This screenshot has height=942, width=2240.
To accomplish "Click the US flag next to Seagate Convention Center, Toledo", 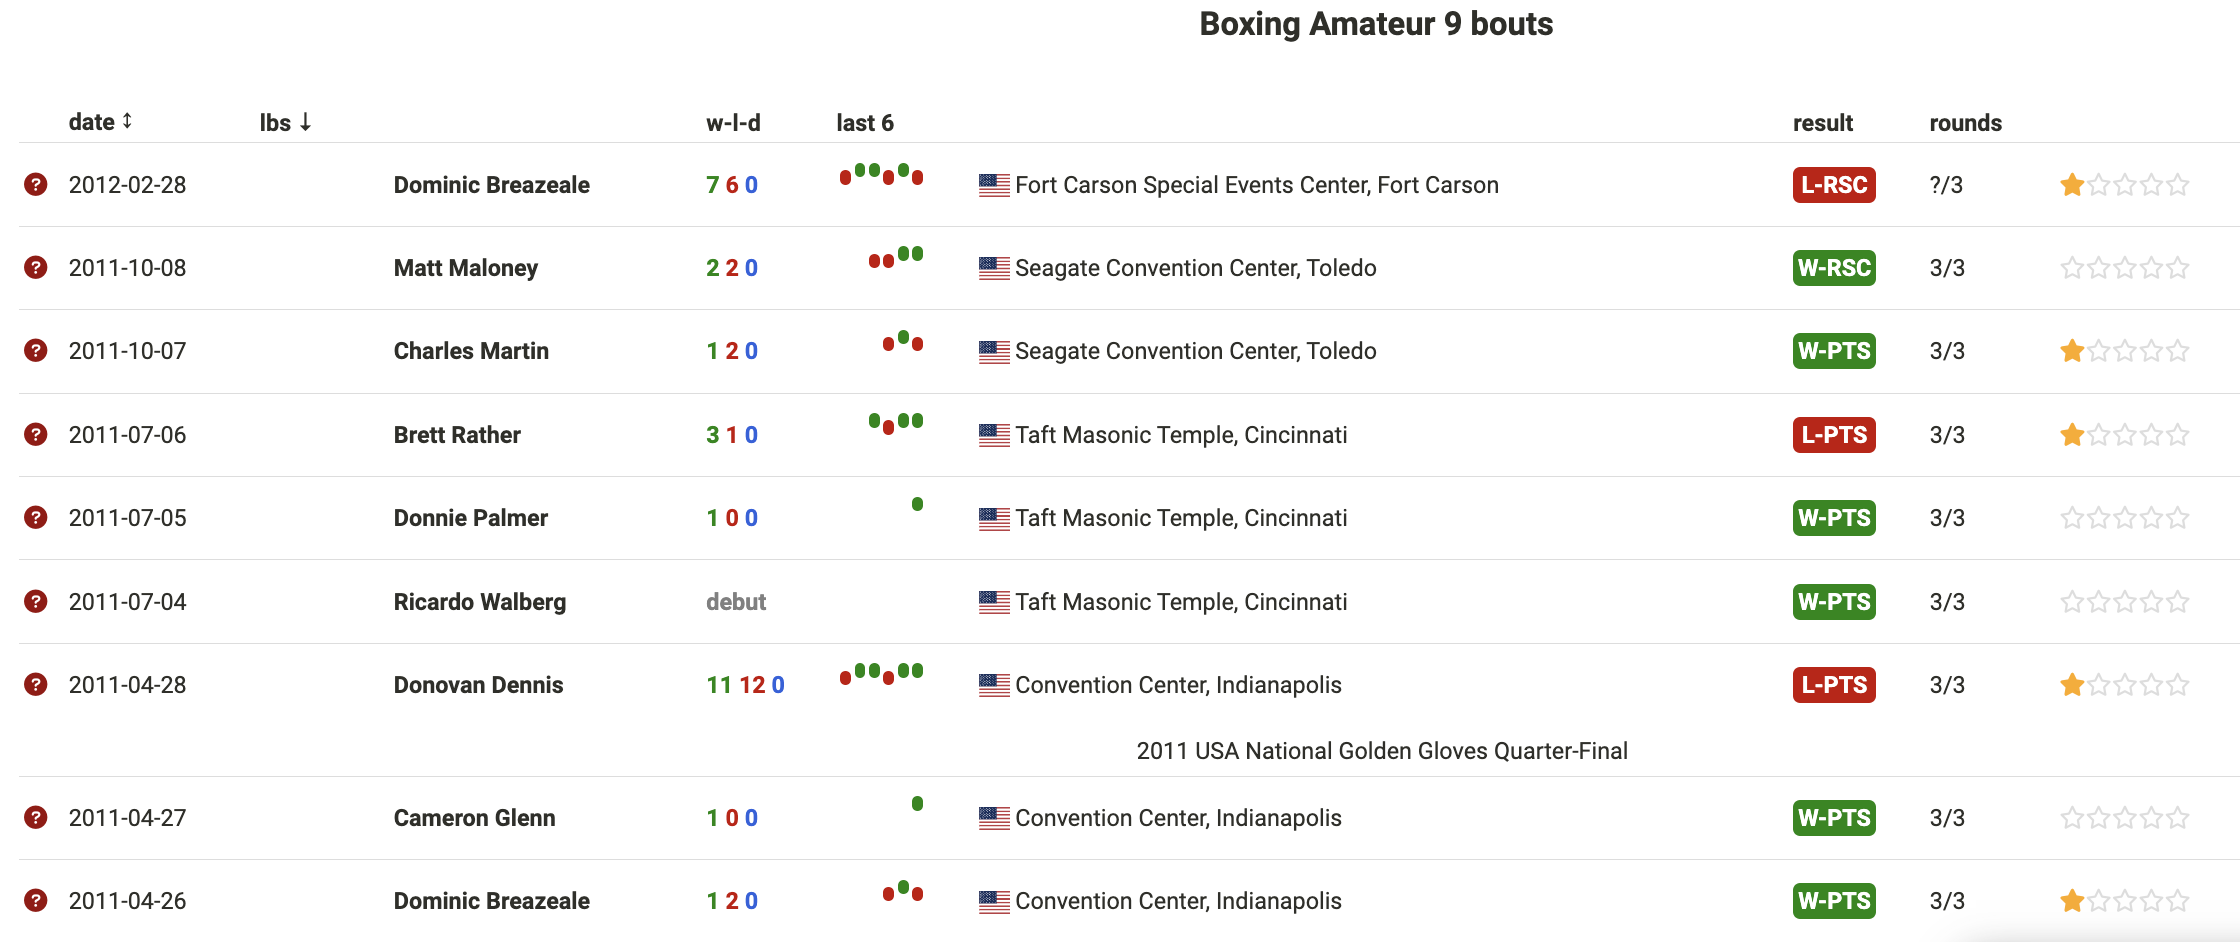I will click(x=993, y=268).
